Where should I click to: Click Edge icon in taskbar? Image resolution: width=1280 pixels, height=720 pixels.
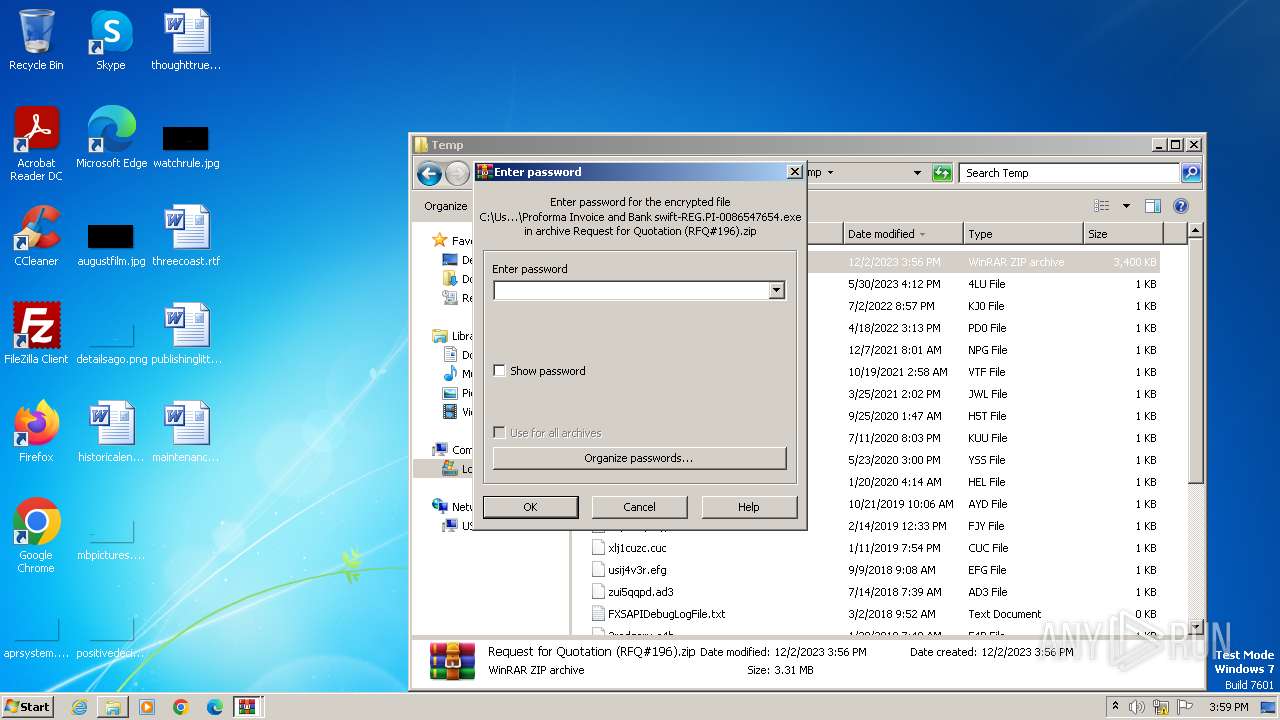[214, 707]
